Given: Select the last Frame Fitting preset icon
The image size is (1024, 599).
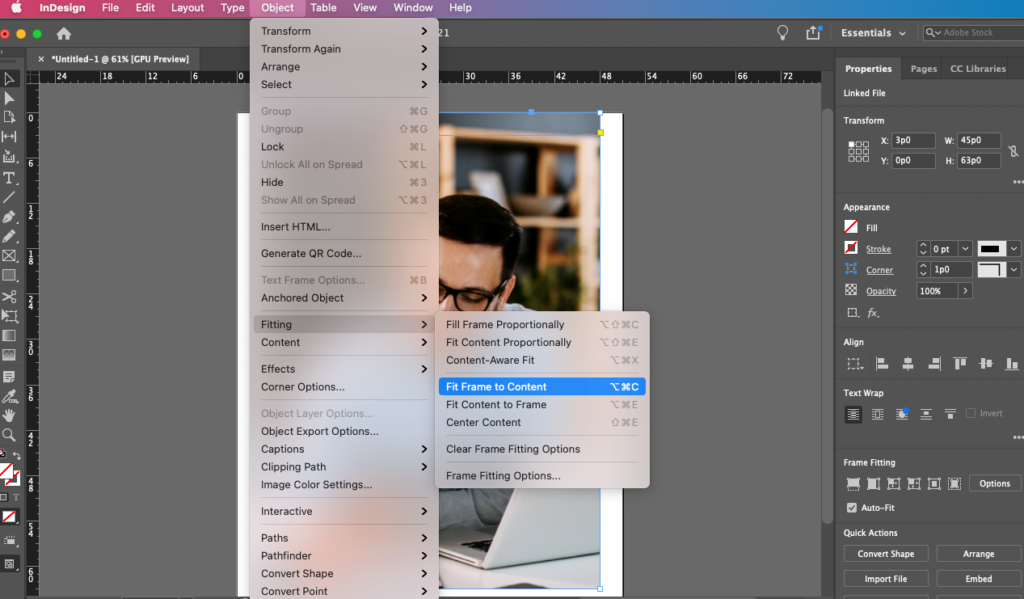Looking at the screenshot, I should [954, 484].
